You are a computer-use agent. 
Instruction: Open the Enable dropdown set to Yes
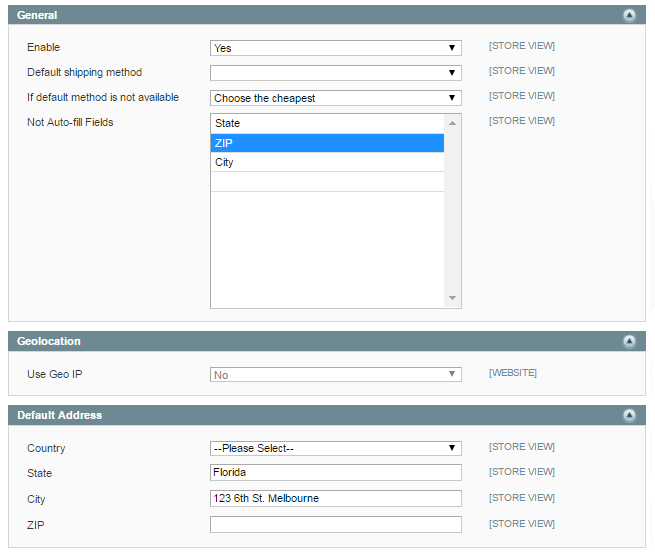[x=335, y=48]
